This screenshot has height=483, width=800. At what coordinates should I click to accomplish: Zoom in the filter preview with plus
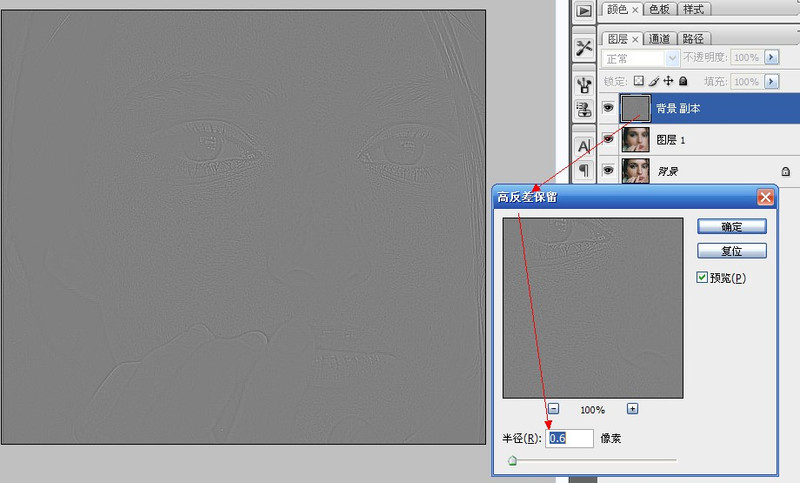[x=632, y=409]
